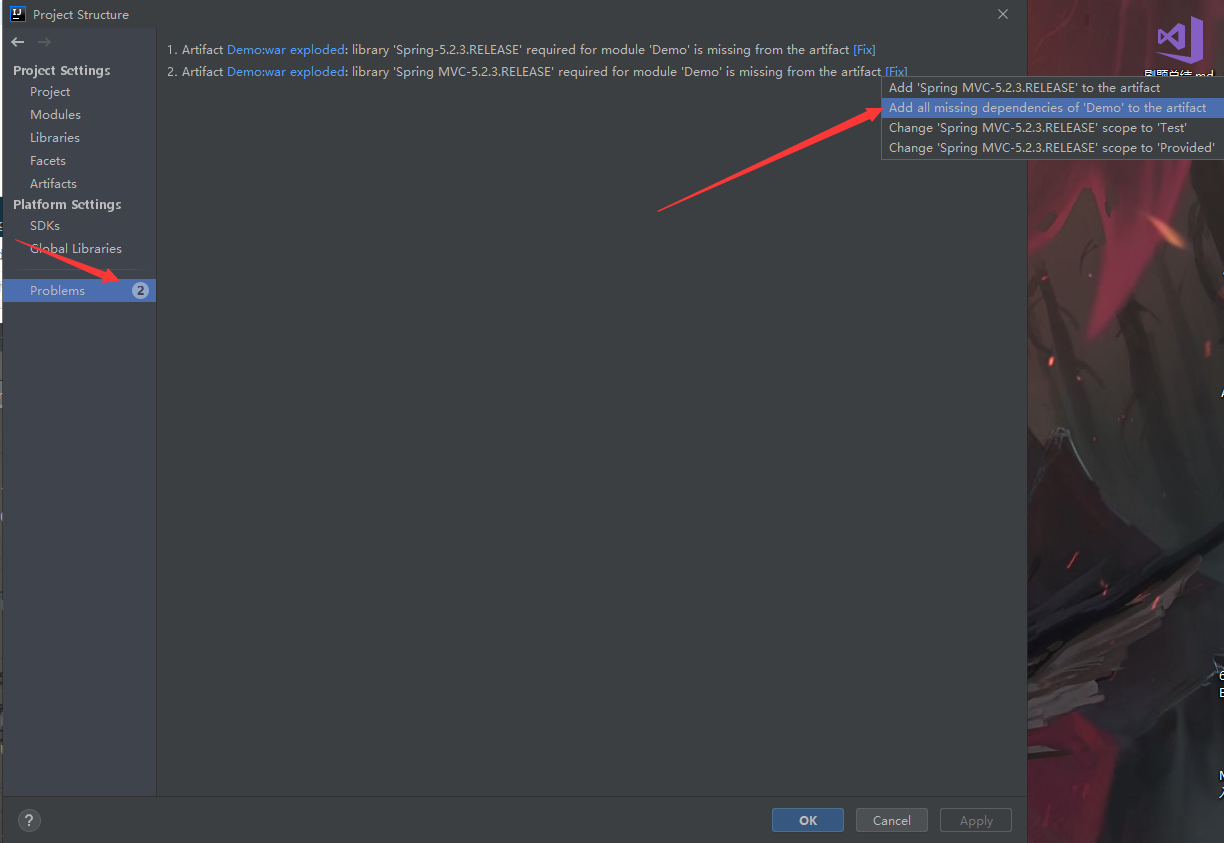Open Global Libraries settings
Viewport: 1224px width, 843px height.
(x=76, y=248)
